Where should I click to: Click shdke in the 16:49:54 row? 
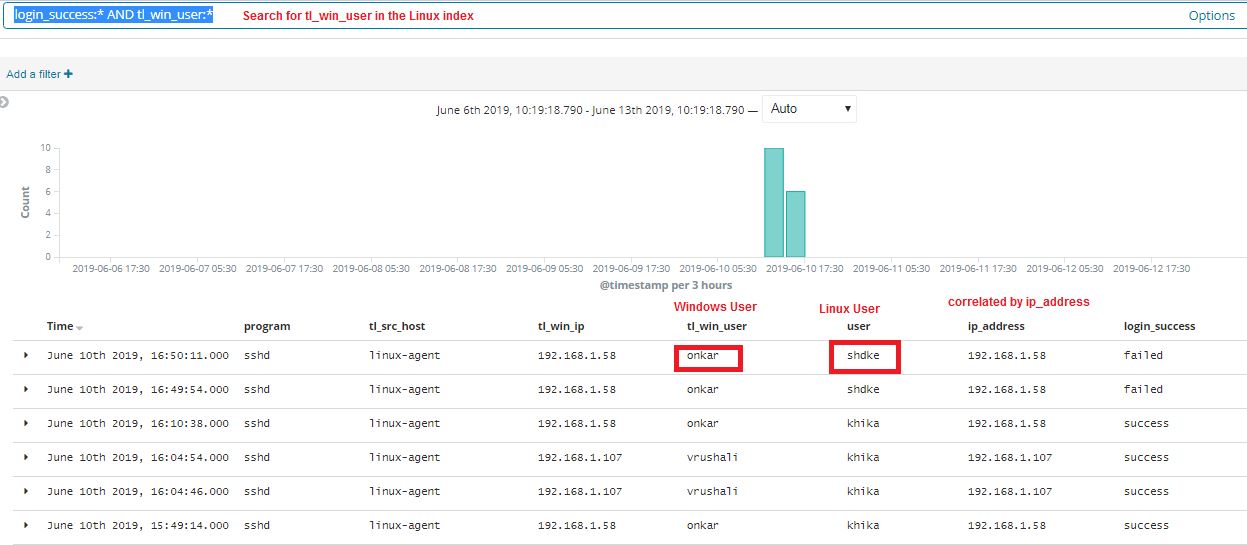tap(863, 390)
